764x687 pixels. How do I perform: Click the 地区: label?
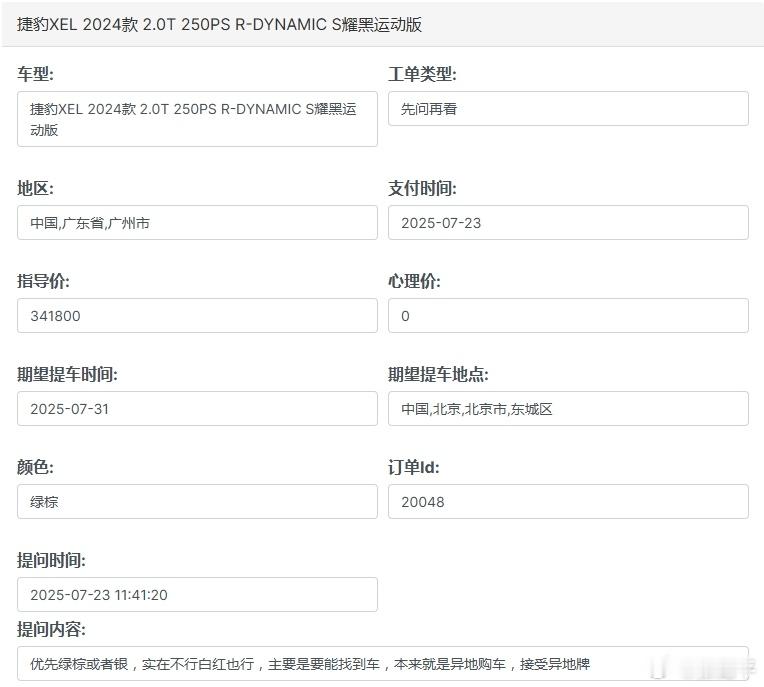35,188
